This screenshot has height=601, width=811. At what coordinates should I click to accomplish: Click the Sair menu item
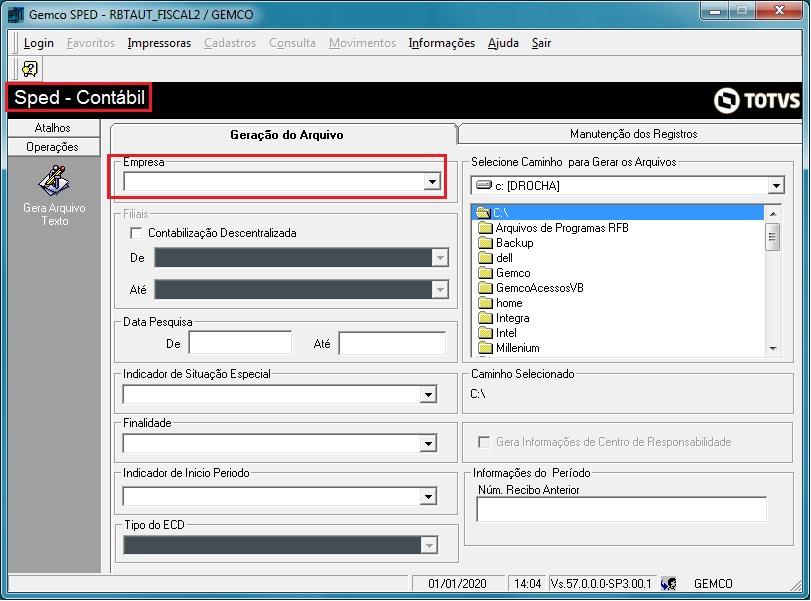(x=542, y=43)
